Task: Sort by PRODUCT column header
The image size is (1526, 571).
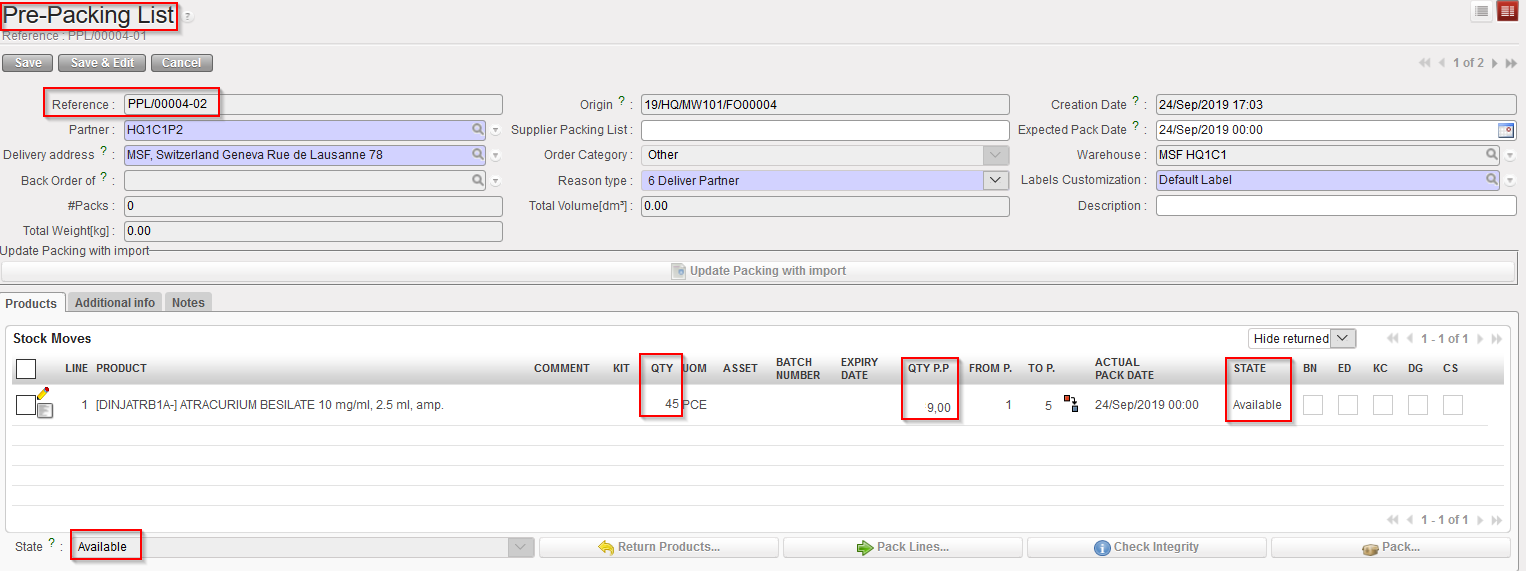Action: coord(121,368)
